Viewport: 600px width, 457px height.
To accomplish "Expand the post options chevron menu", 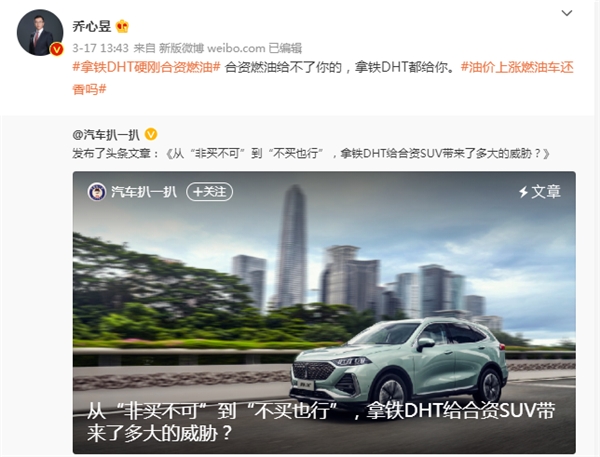I will [566, 13].
